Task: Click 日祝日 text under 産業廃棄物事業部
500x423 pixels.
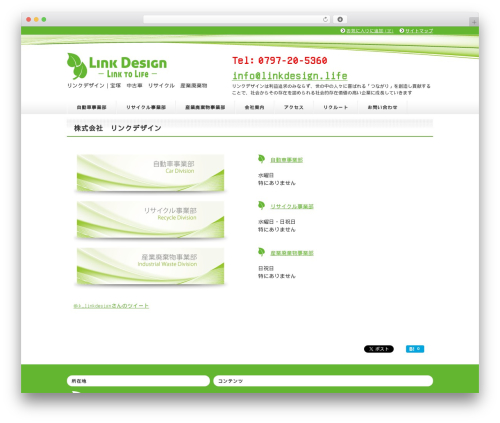Action: click(x=266, y=268)
